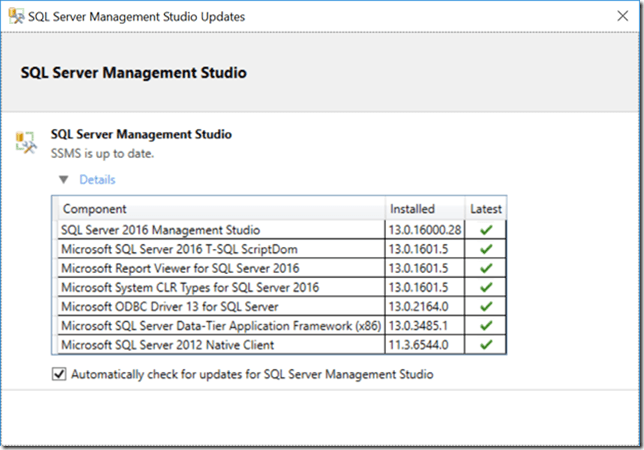Click the Details link
Viewport: 644px width, 450px height.
click(x=97, y=179)
